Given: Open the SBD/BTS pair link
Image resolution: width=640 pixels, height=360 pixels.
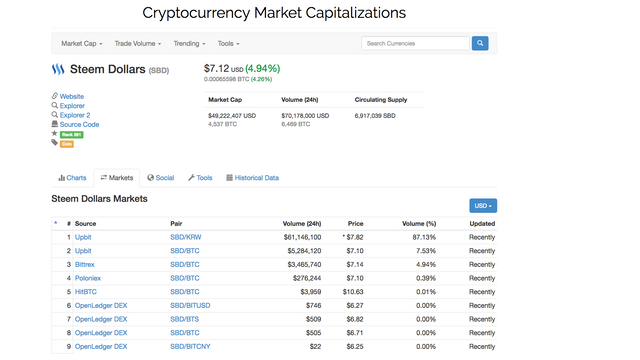Looking at the screenshot, I should 184,319.
